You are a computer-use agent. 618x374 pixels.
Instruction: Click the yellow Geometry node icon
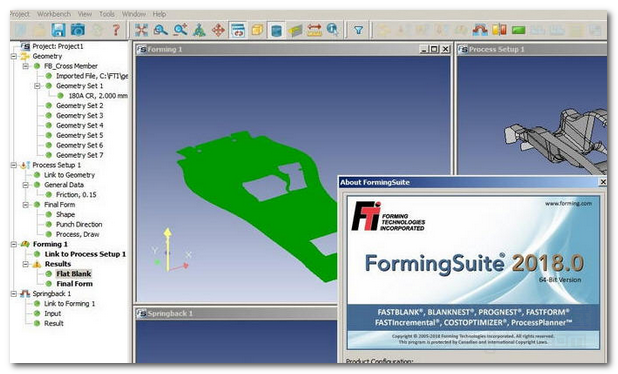[25, 56]
